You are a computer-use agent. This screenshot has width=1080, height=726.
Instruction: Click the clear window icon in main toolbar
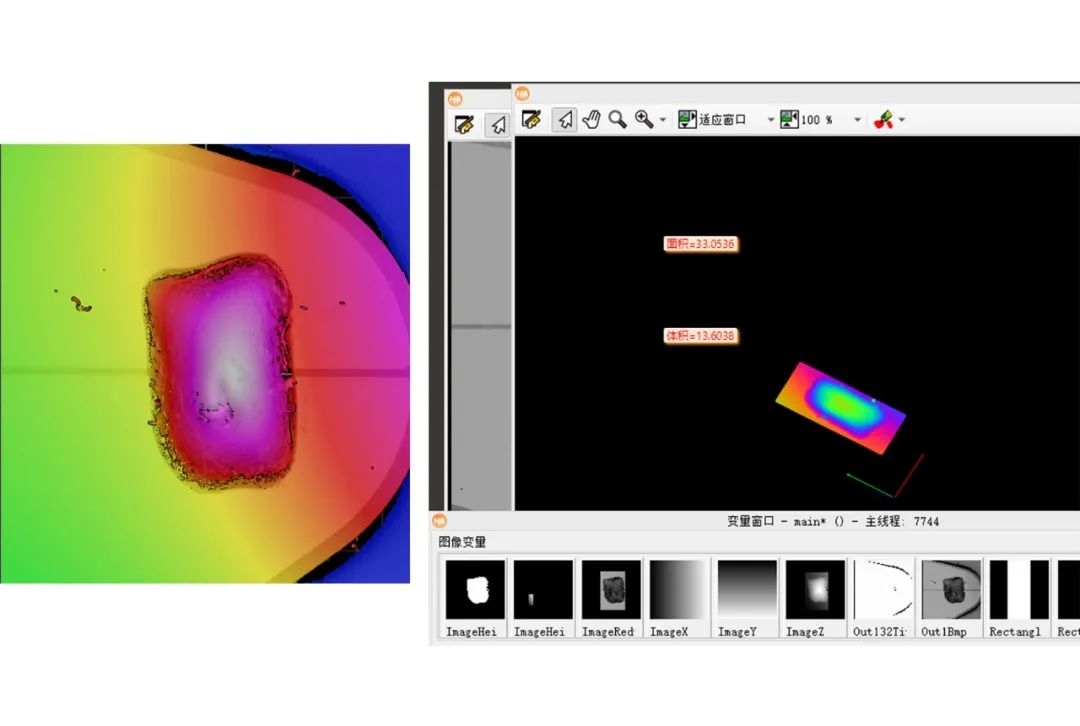point(531,120)
